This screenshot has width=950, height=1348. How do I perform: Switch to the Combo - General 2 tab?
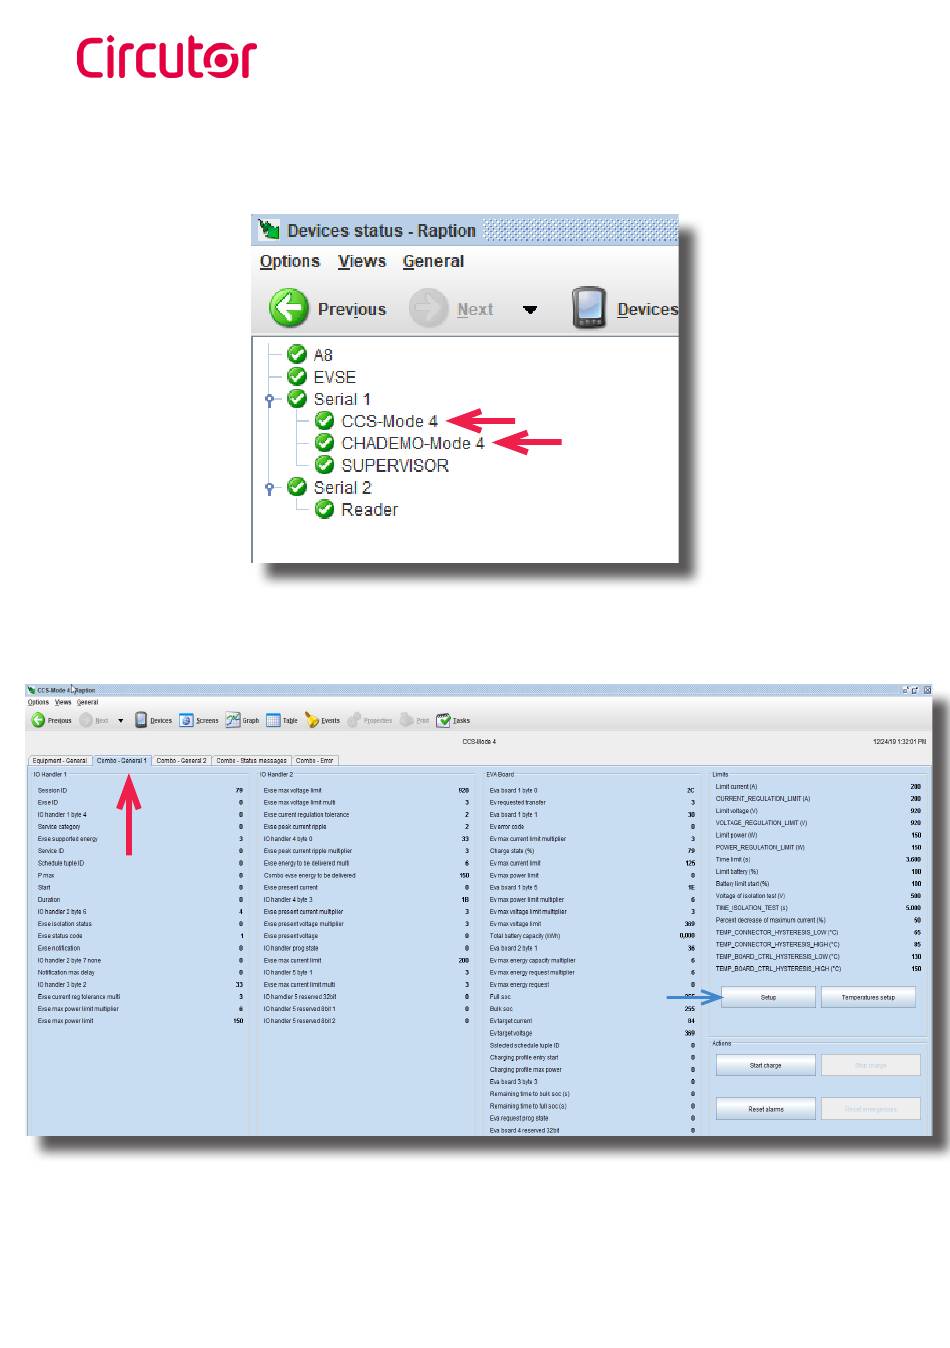(x=182, y=761)
